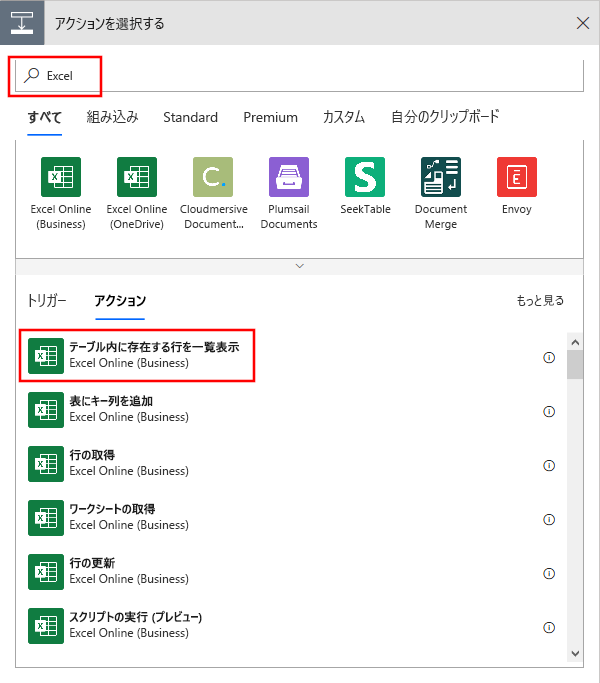The height and width of the screenshot is (683, 600).
Task: Choose action テーブル内に存在する行を一覧表示
Action: click(292, 356)
